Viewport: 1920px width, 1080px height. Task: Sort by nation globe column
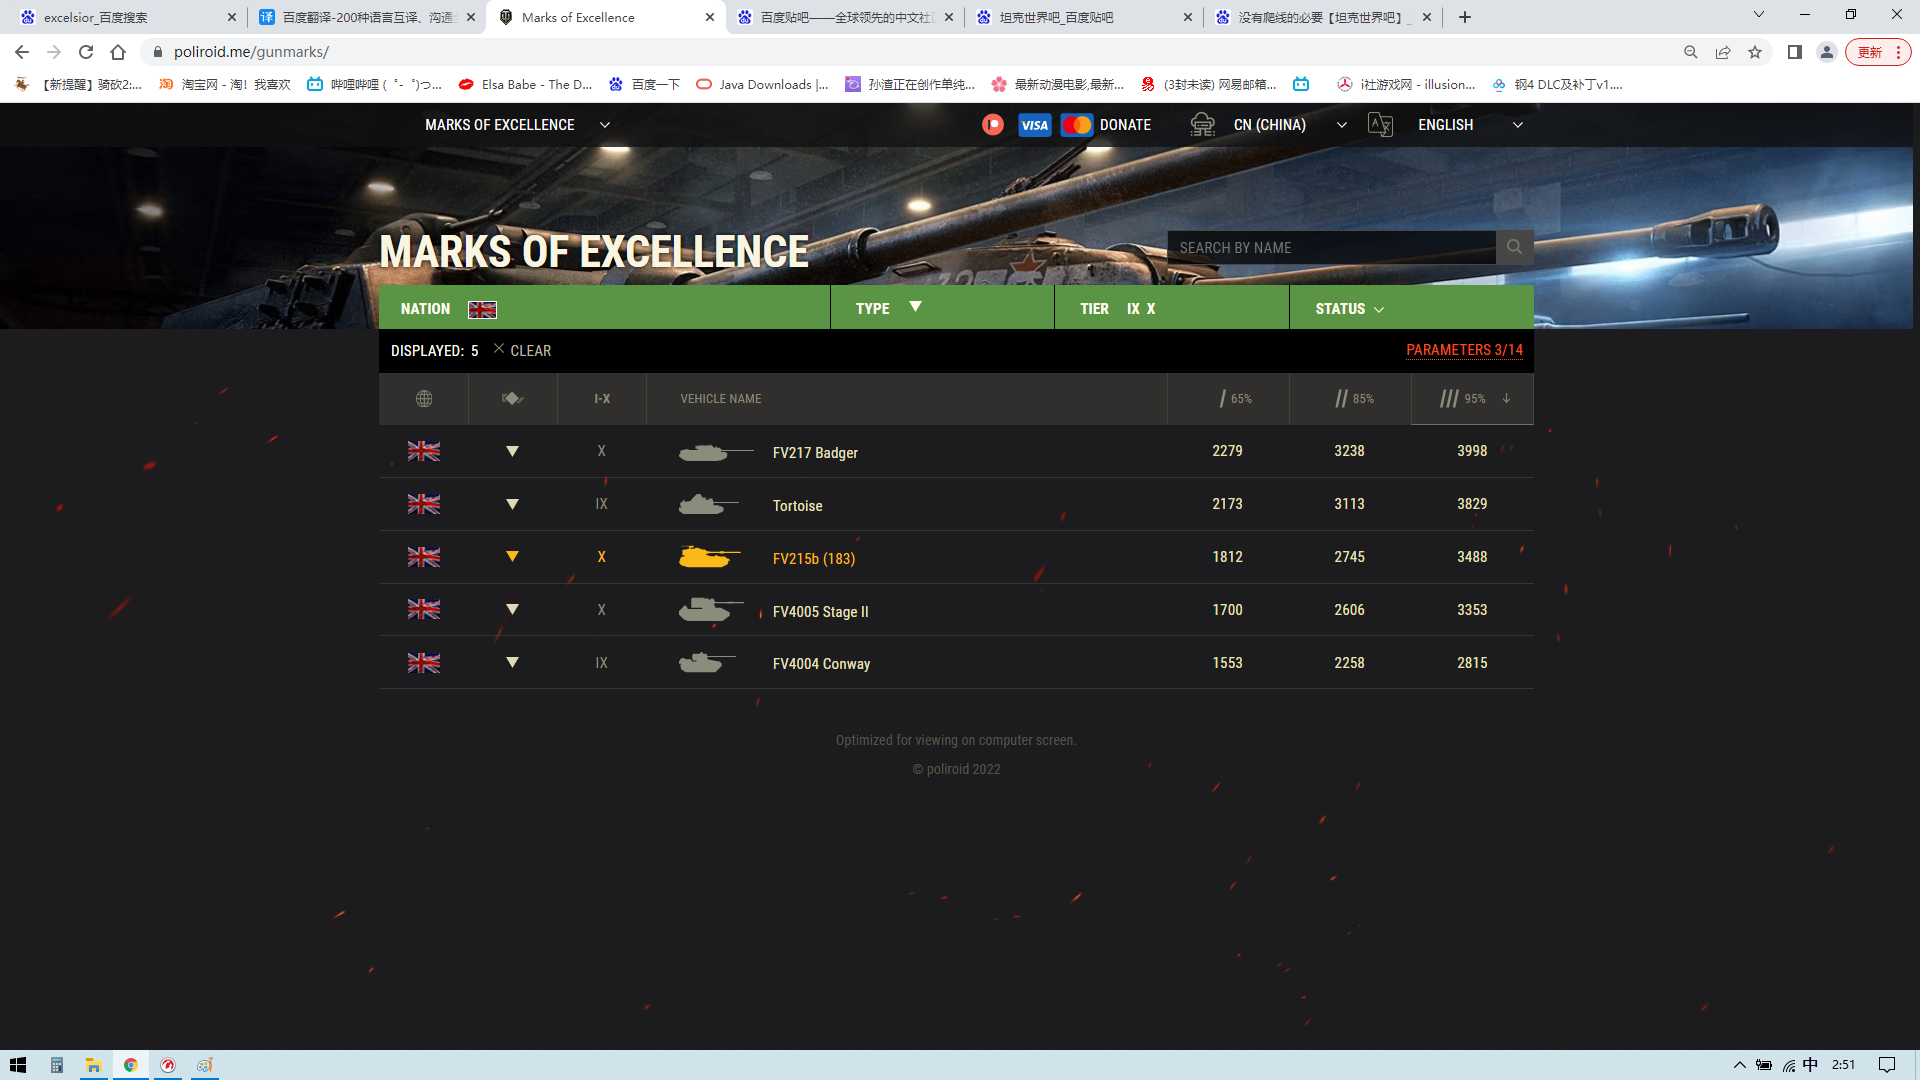click(x=424, y=398)
